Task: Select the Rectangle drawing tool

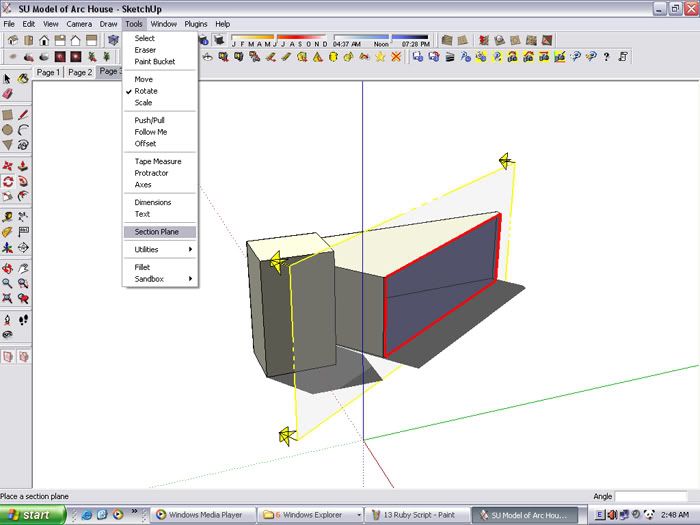Action: point(7,115)
